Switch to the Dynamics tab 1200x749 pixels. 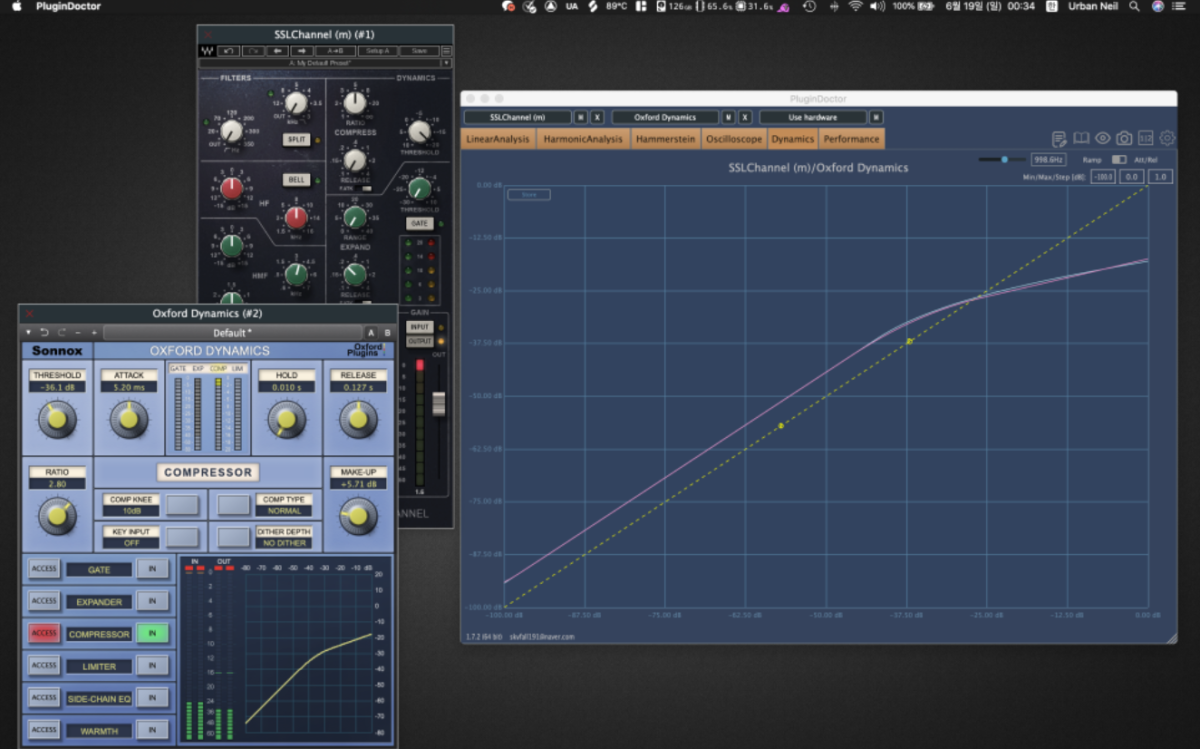(792, 139)
